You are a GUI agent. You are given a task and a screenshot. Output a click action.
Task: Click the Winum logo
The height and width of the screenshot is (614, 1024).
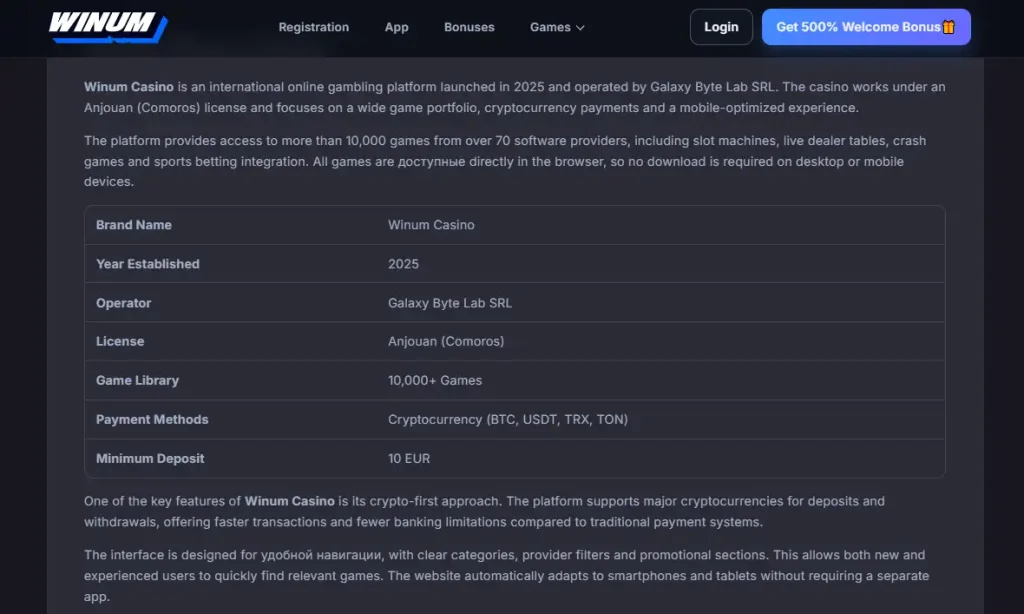pyautogui.click(x=108, y=27)
